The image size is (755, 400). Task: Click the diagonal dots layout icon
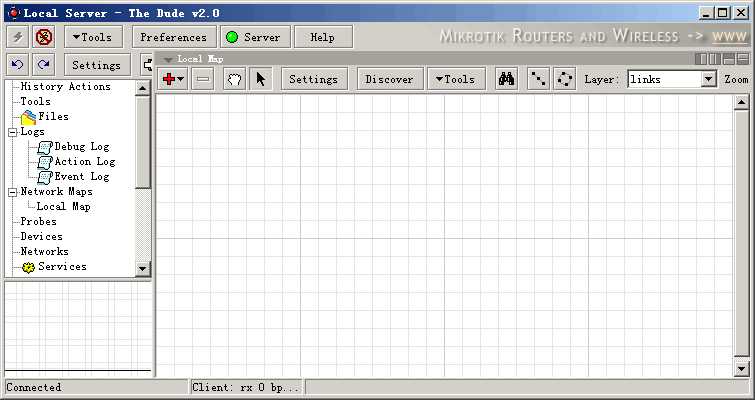click(538, 79)
